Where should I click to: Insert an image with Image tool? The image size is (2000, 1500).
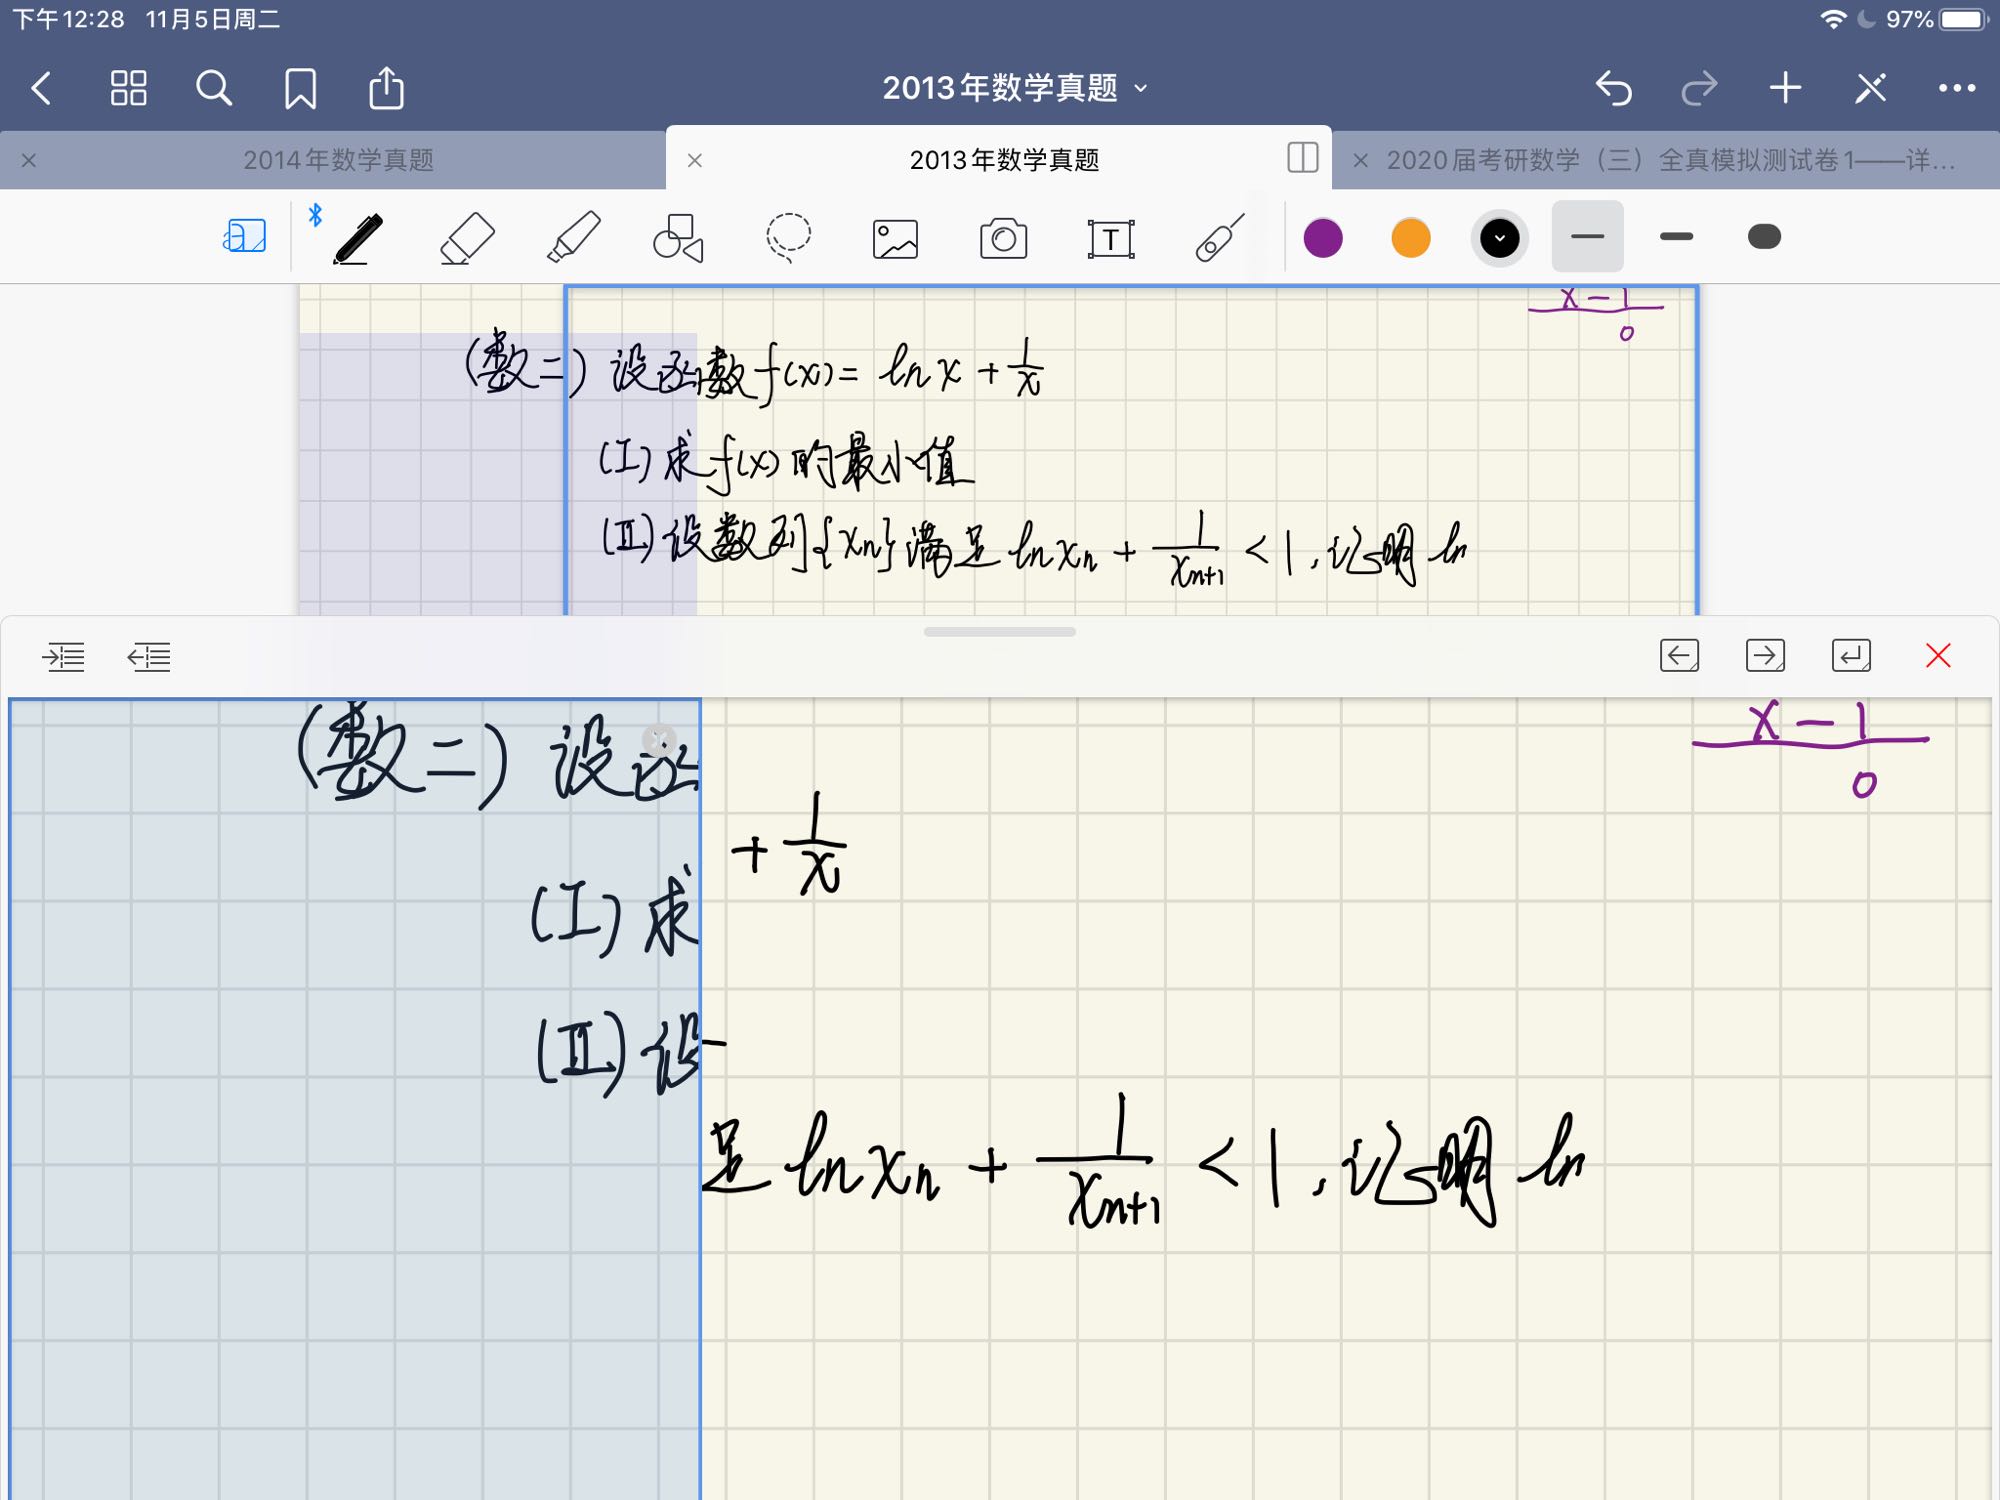pos(895,239)
